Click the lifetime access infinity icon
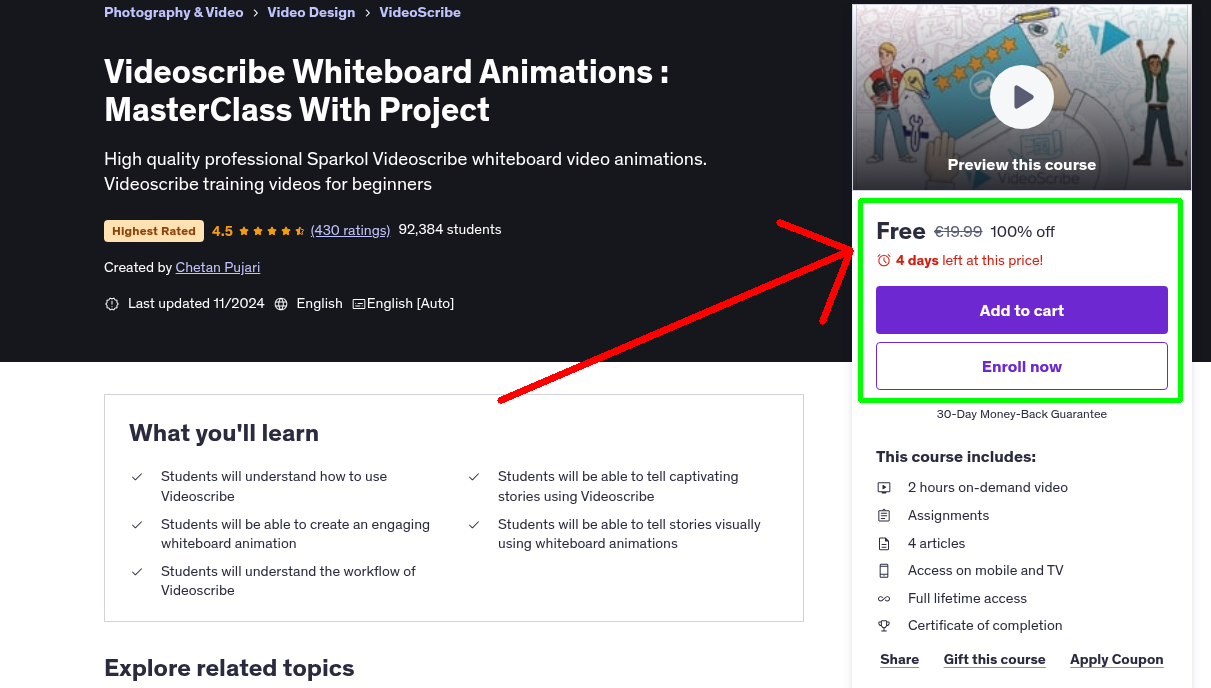Viewport: 1211px width, 688px height. point(884,598)
